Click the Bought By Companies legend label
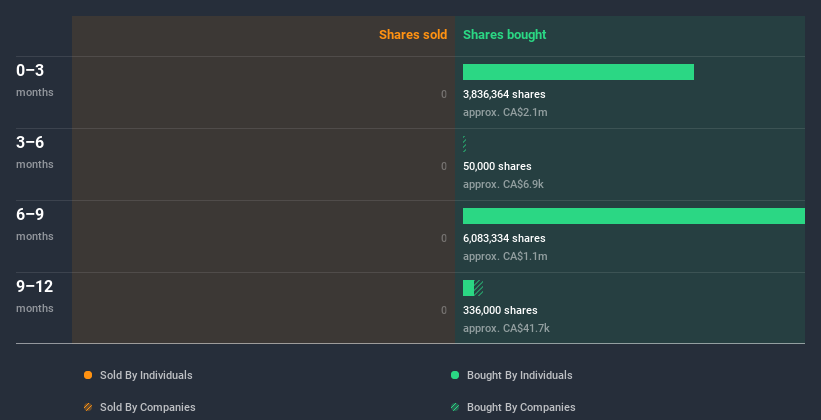 point(521,407)
